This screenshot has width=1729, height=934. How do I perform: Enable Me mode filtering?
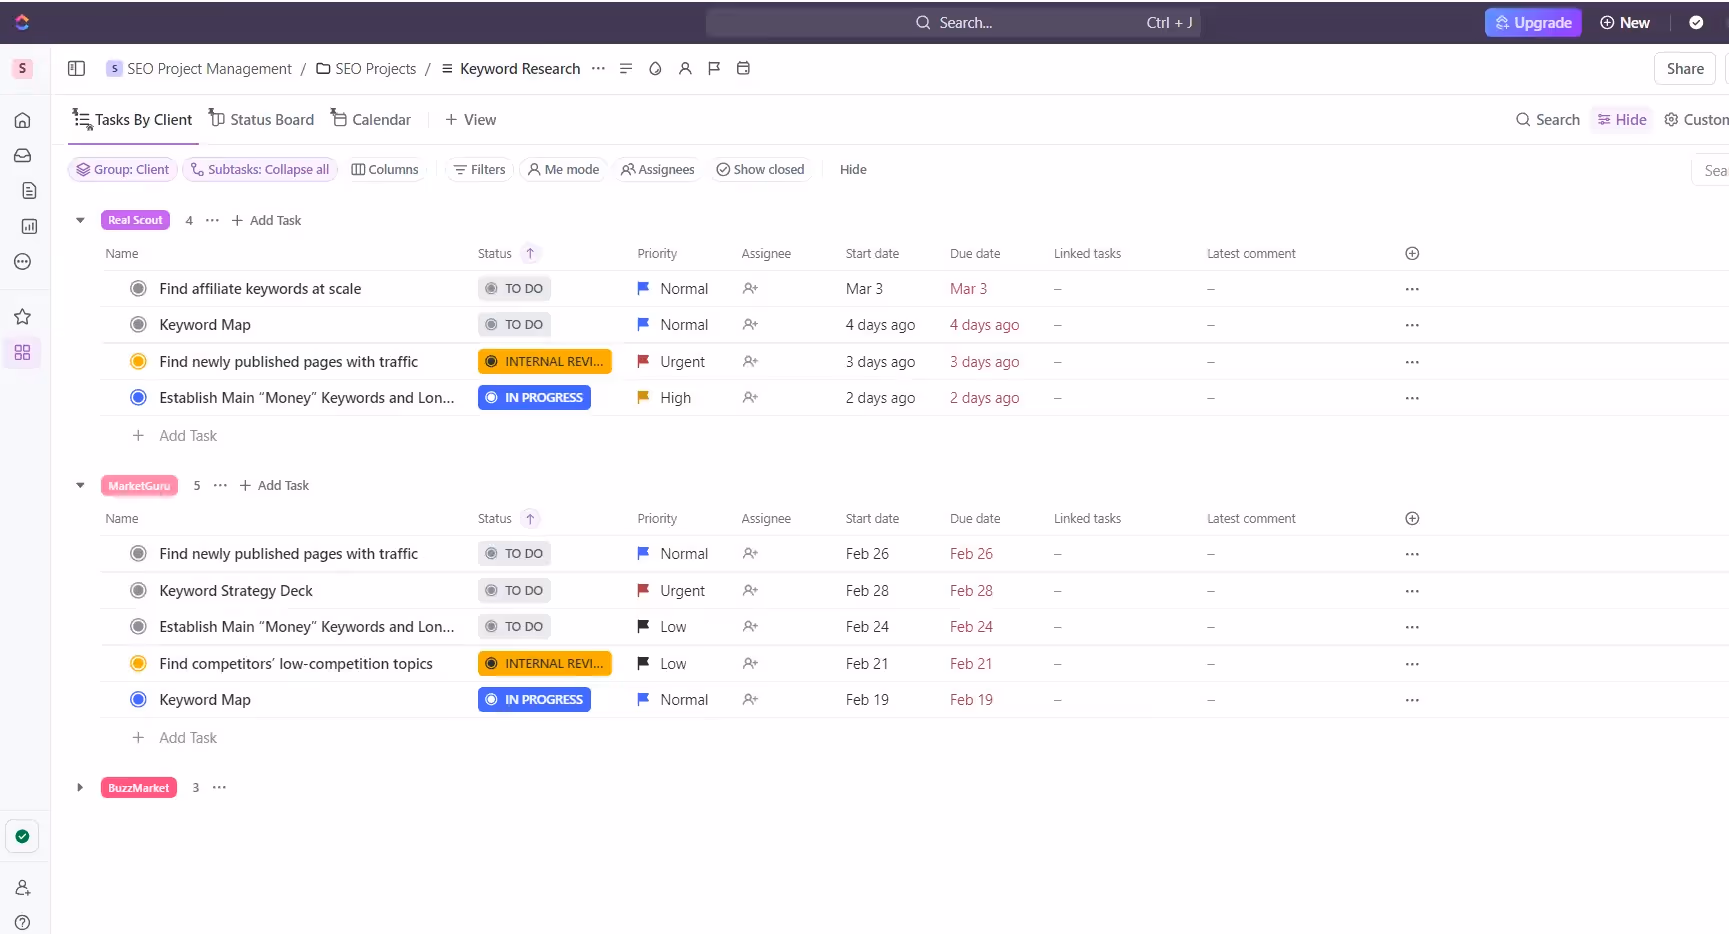pos(563,169)
